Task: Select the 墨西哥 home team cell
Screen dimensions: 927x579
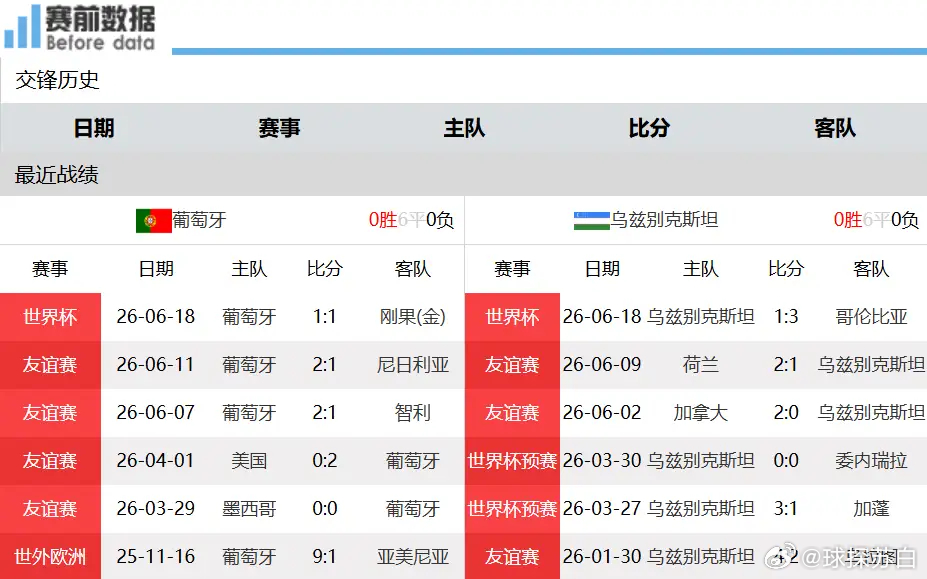Action: tap(249, 509)
